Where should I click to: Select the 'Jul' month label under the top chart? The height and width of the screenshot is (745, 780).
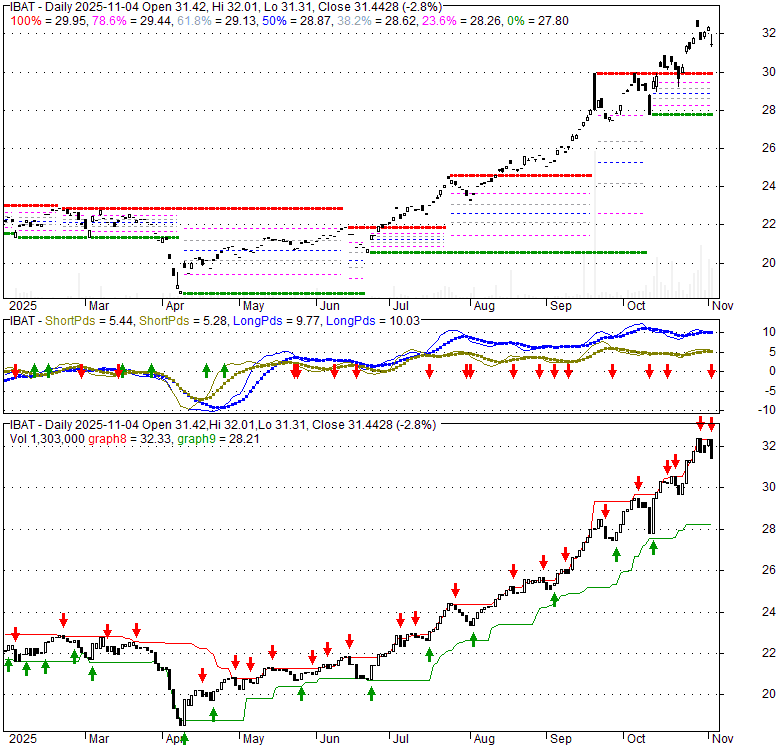[400, 306]
